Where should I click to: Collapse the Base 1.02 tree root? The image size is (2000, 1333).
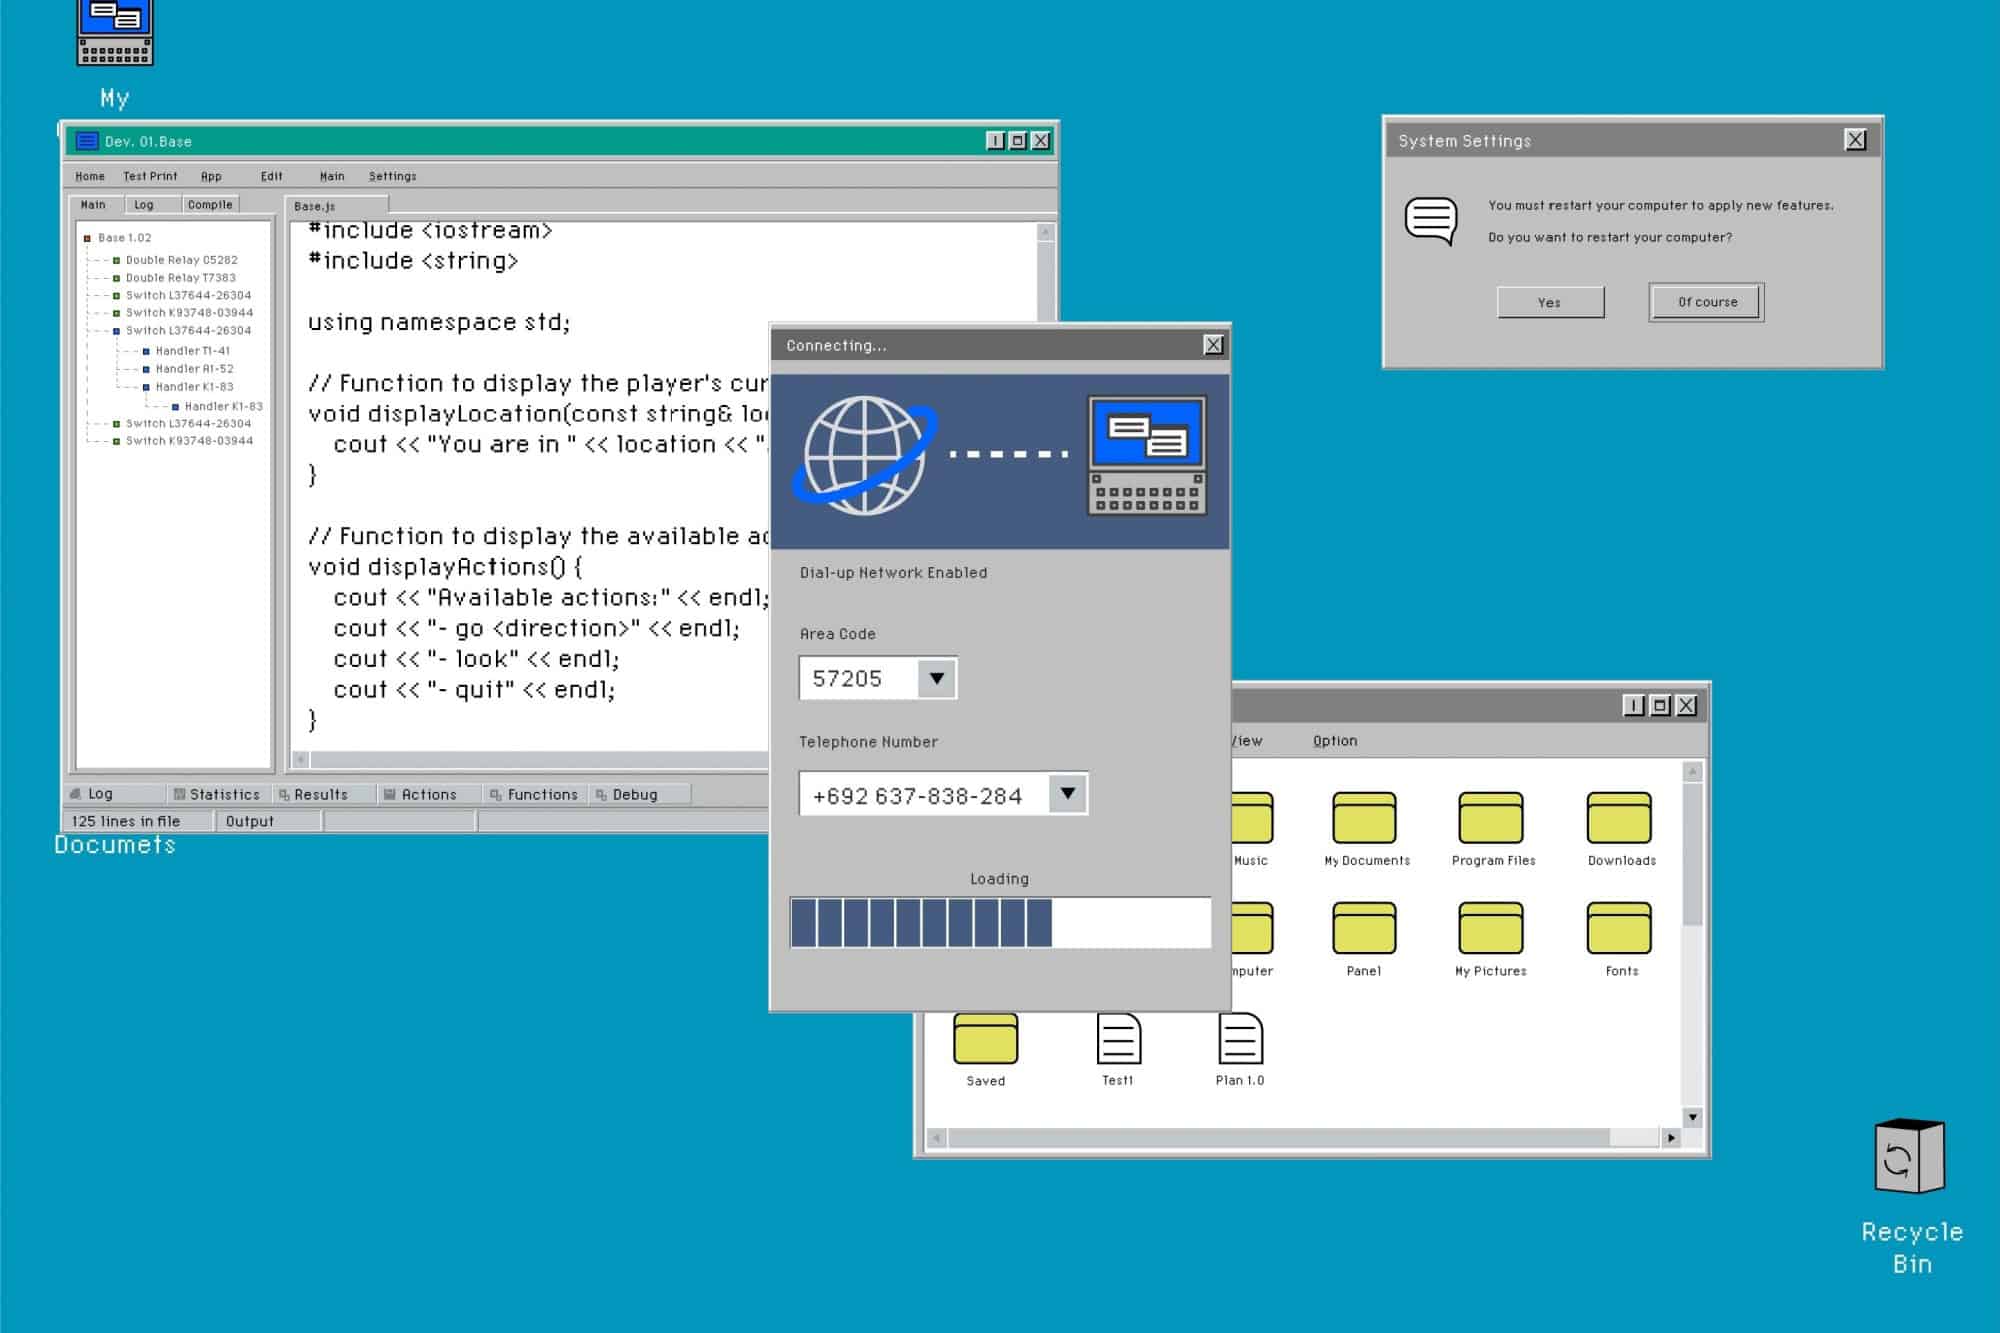(88, 238)
